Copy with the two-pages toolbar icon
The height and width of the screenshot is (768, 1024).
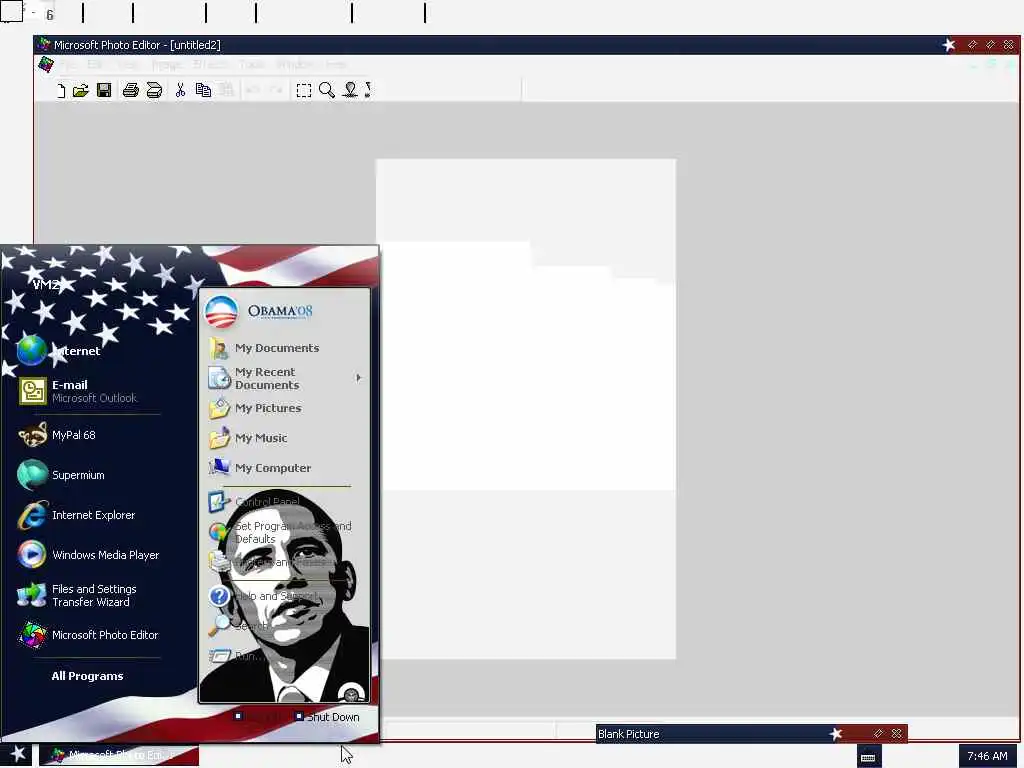pyautogui.click(x=203, y=90)
